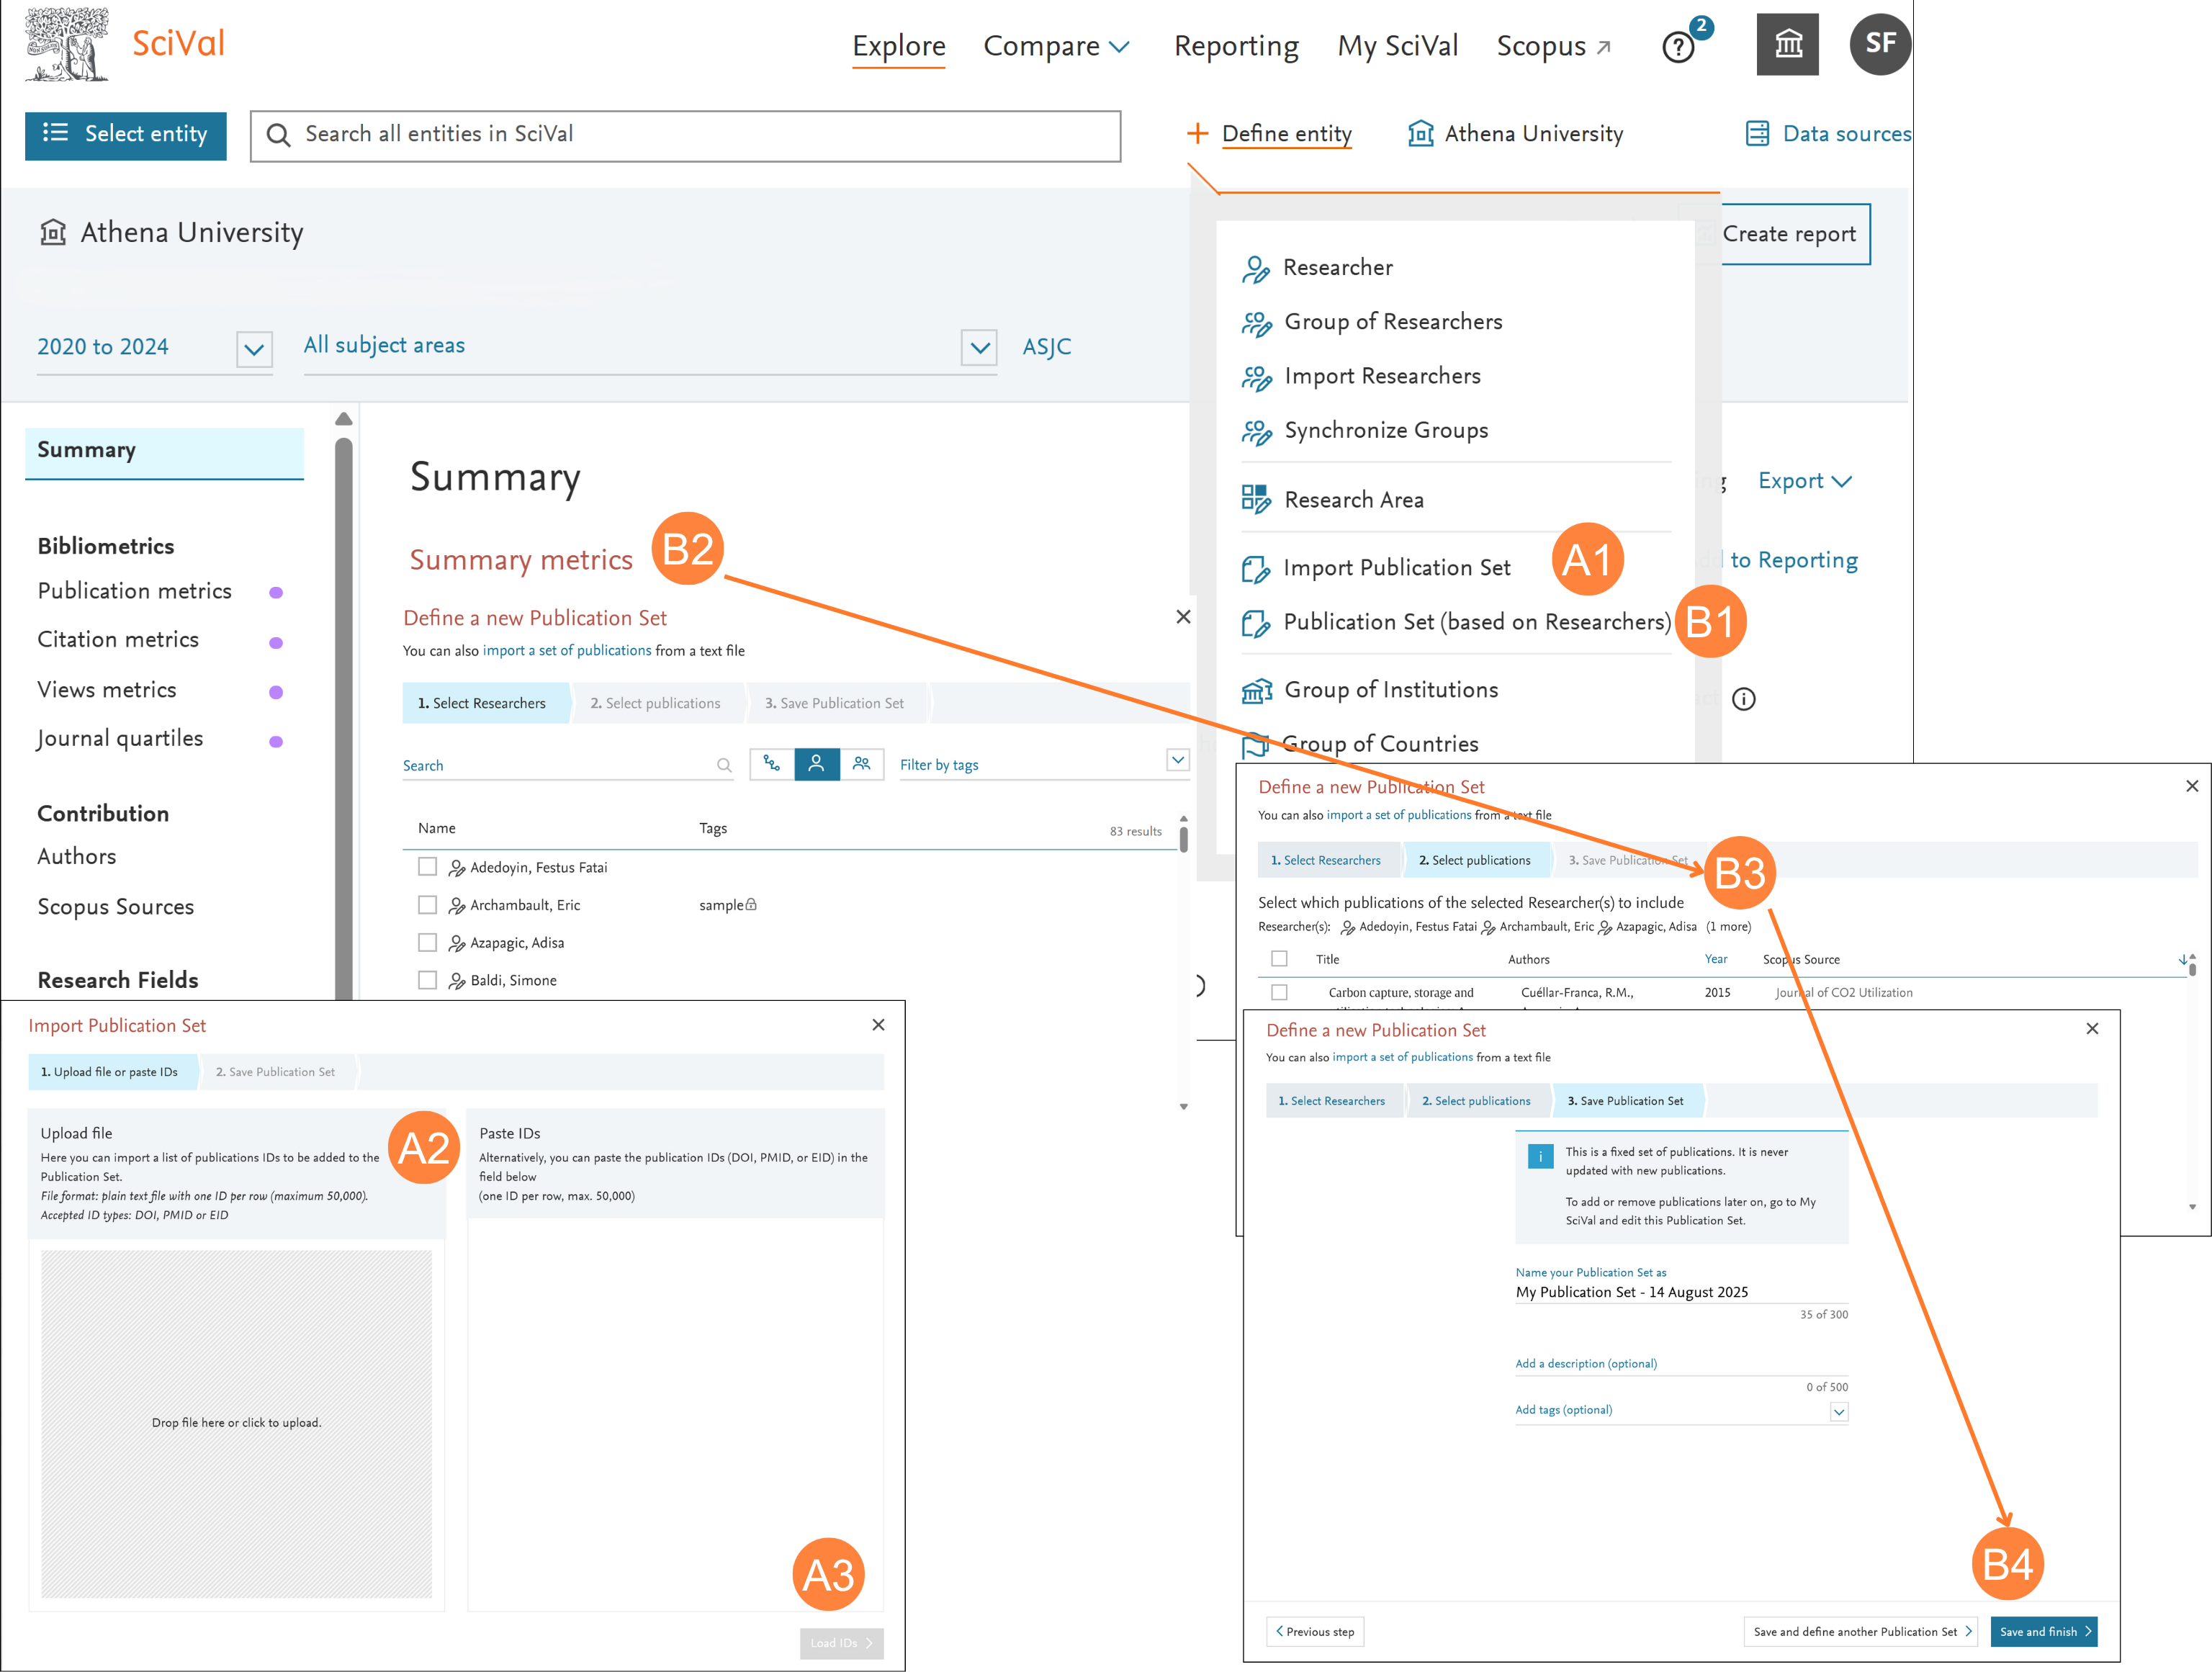Open the SF user avatar menu
The image size is (2212, 1672).
tap(1880, 43)
